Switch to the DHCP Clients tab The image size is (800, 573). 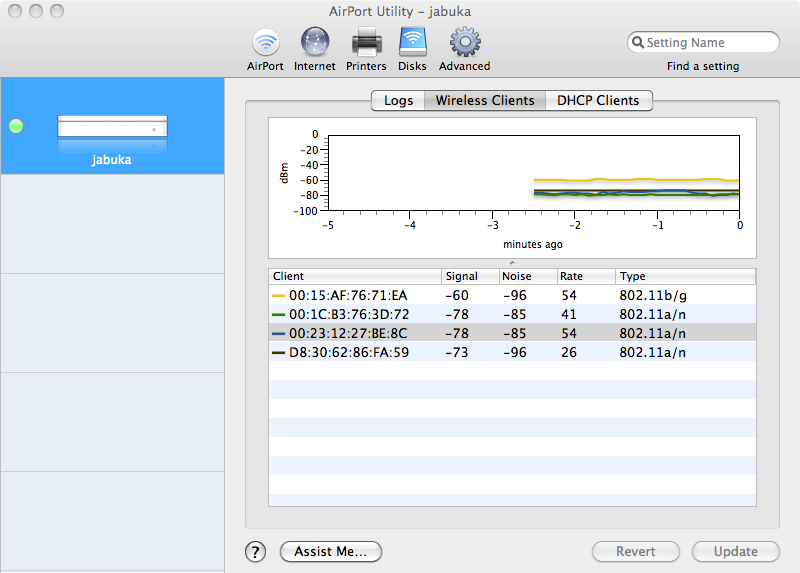[x=598, y=101]
